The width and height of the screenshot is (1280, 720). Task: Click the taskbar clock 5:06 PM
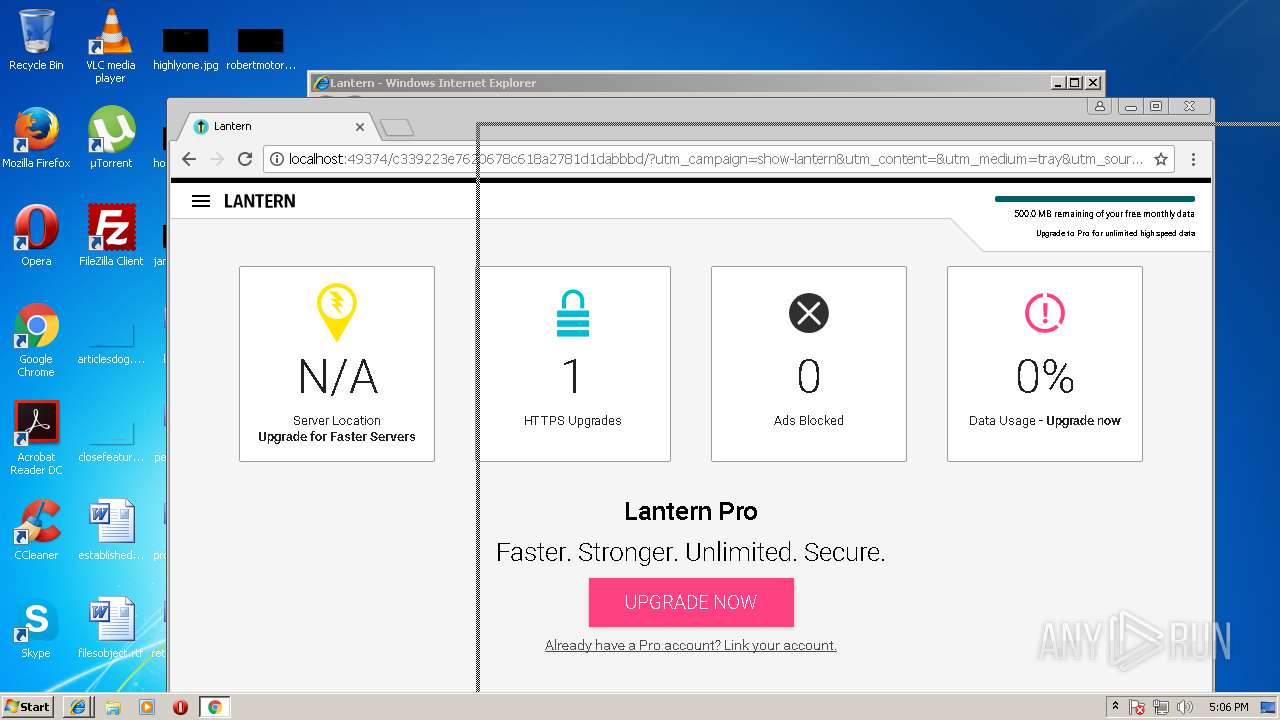tap(1228, 707)
